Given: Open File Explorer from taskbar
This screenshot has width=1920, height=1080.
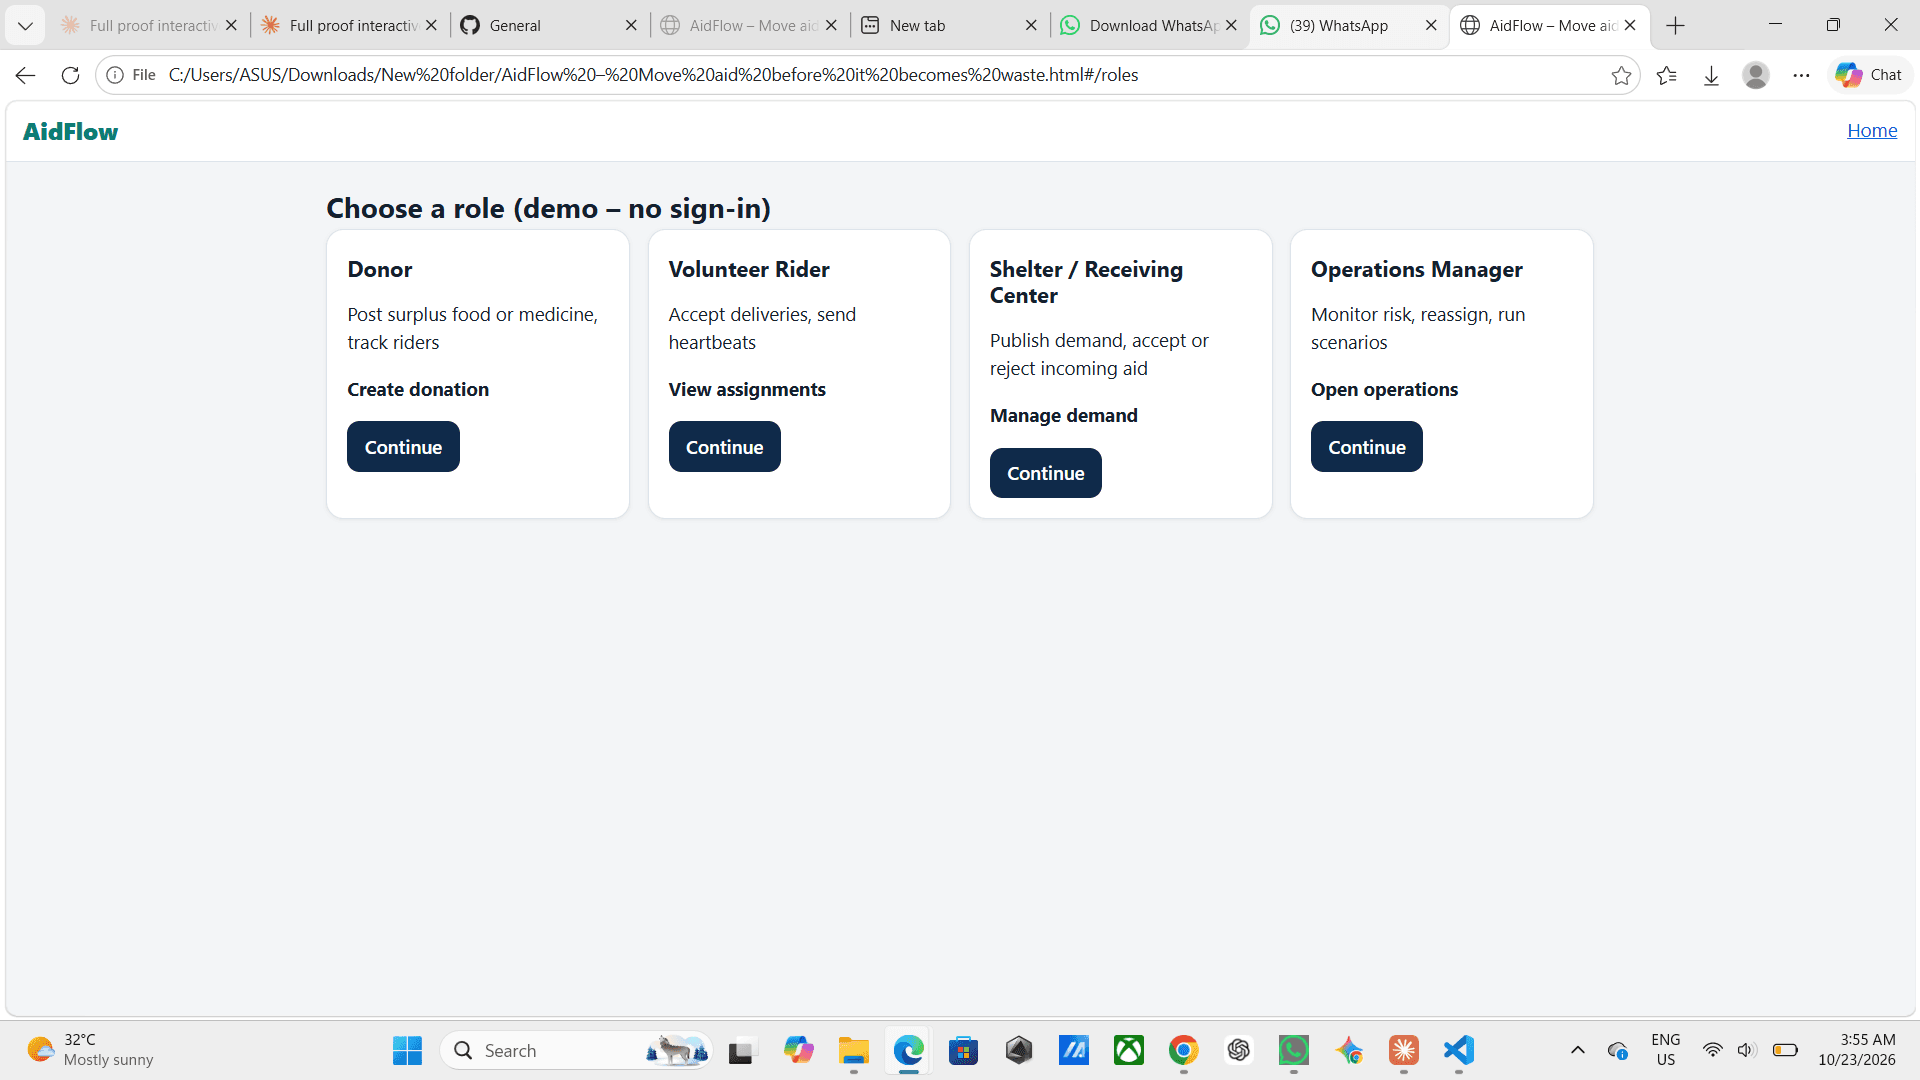Looking at the screenshot, I should click(853, 1050).
